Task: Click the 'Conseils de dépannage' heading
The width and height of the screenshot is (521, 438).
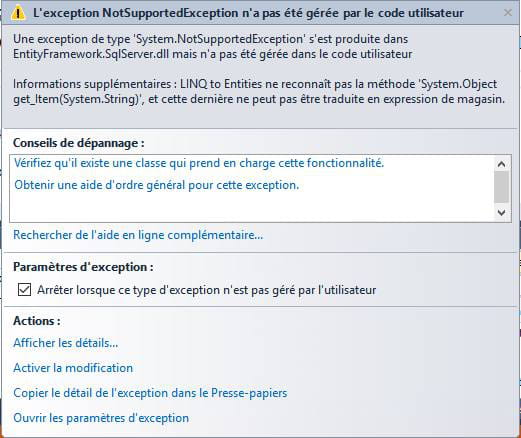Action: tap(79, 143)
